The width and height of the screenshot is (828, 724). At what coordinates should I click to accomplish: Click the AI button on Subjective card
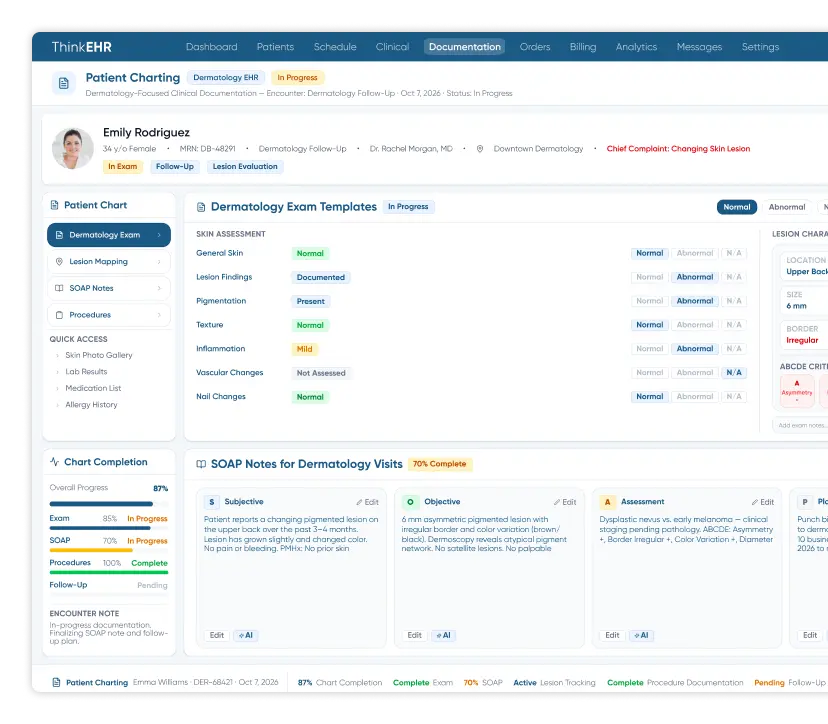[x=246, y=635]
